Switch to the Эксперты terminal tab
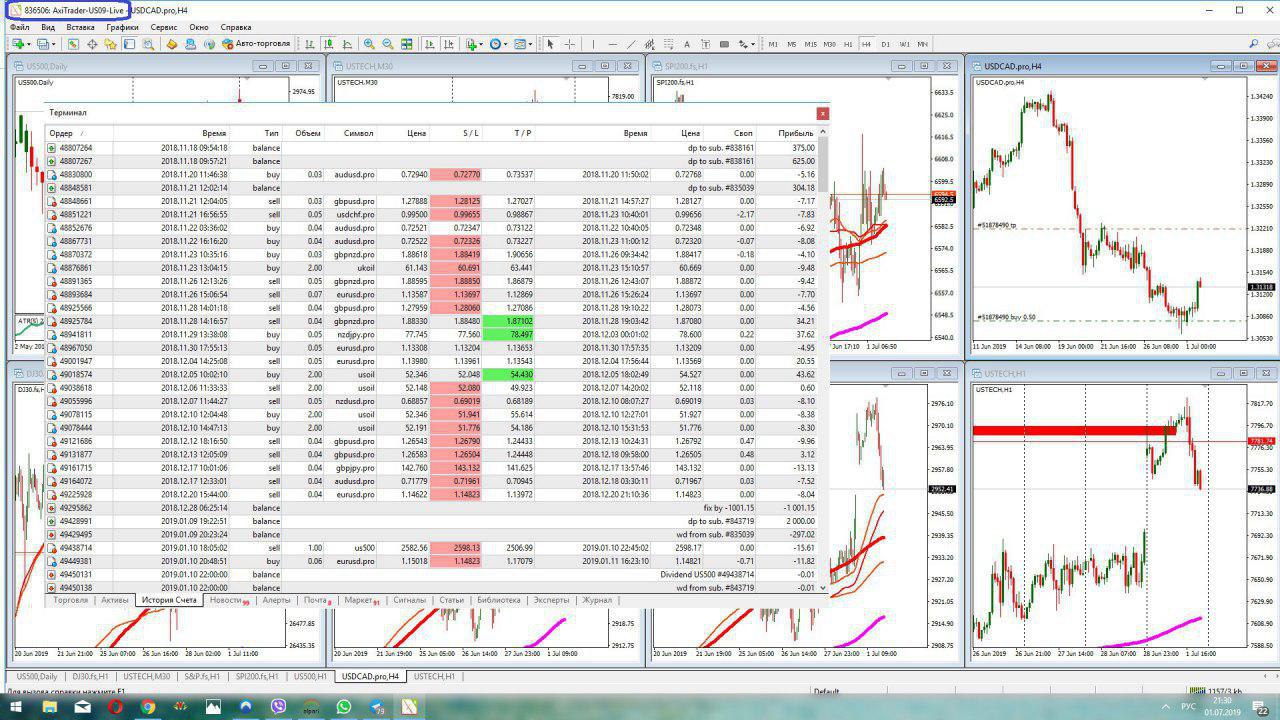1280x720 pixels. coord(551,600)
